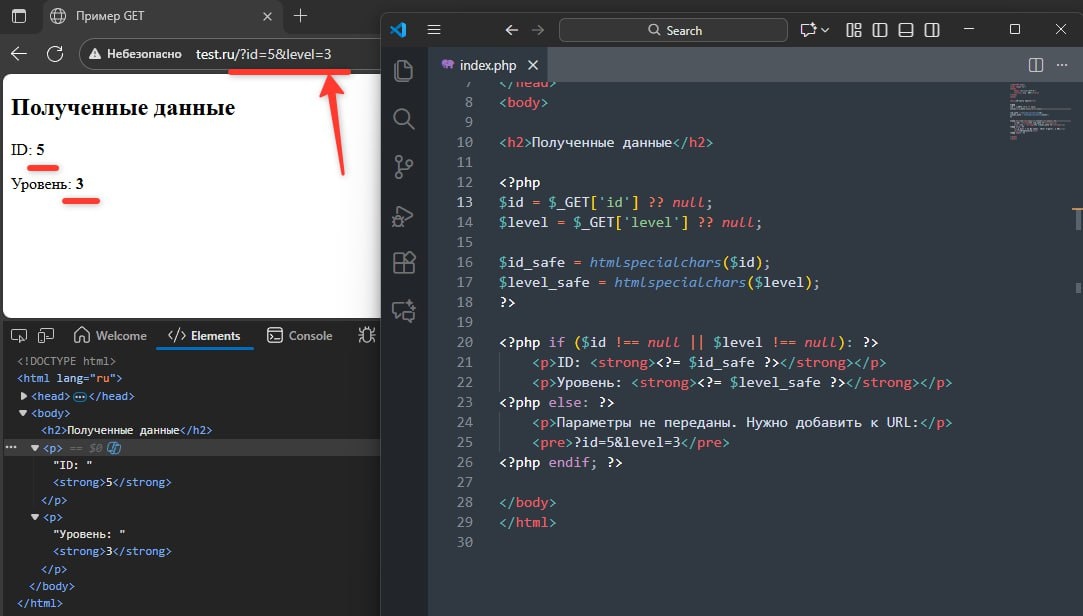The image size is (1083, 616).
Task: Click the ellipsis inside the head element
Action: 79,396
